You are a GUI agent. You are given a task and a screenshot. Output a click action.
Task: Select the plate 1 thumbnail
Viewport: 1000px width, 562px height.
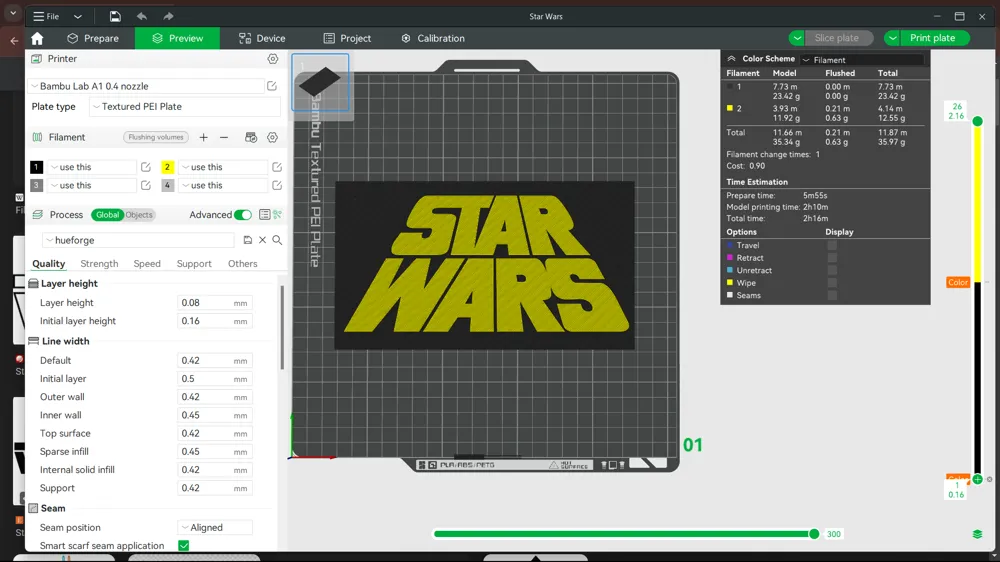tap(320, 82)
